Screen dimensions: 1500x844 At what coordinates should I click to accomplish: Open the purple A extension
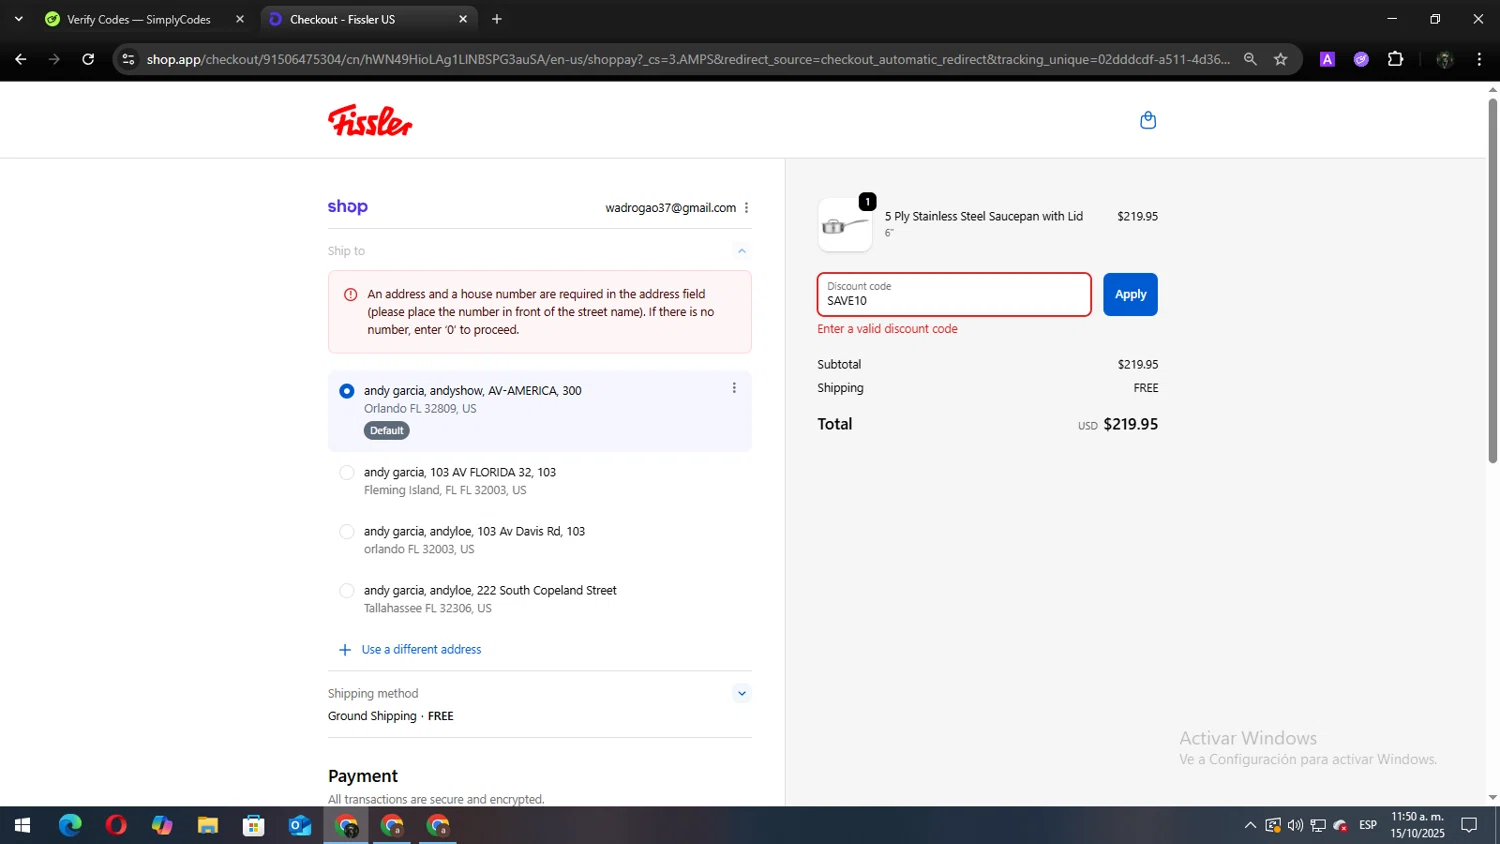[1327, 59]
